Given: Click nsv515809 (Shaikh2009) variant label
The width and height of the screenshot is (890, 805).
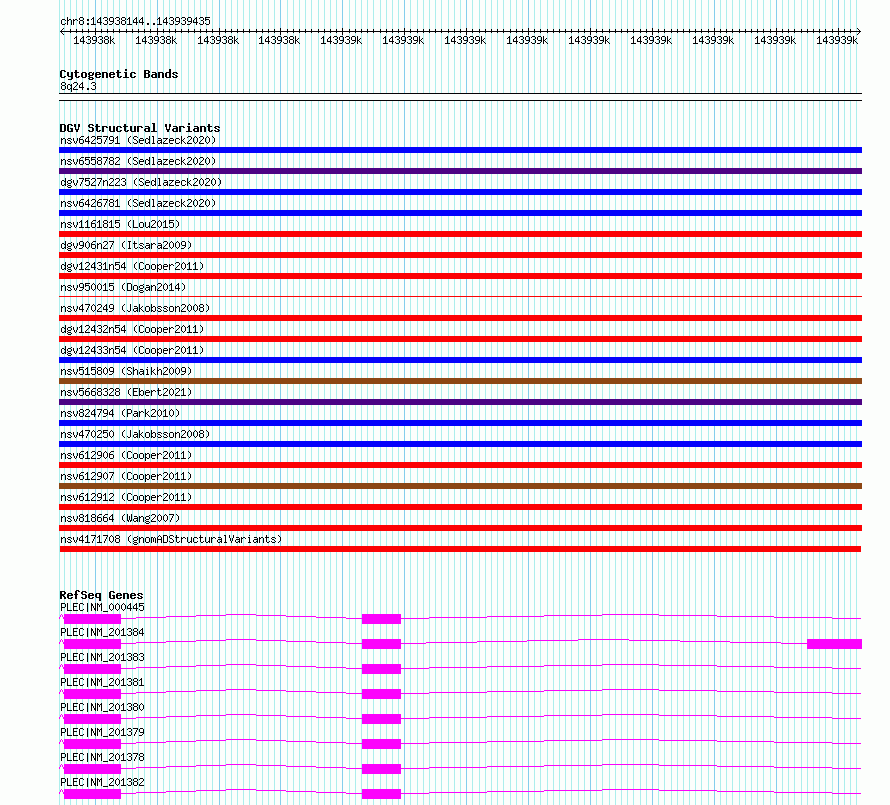Looking at the screenshot, I should (x=126, y=371).
